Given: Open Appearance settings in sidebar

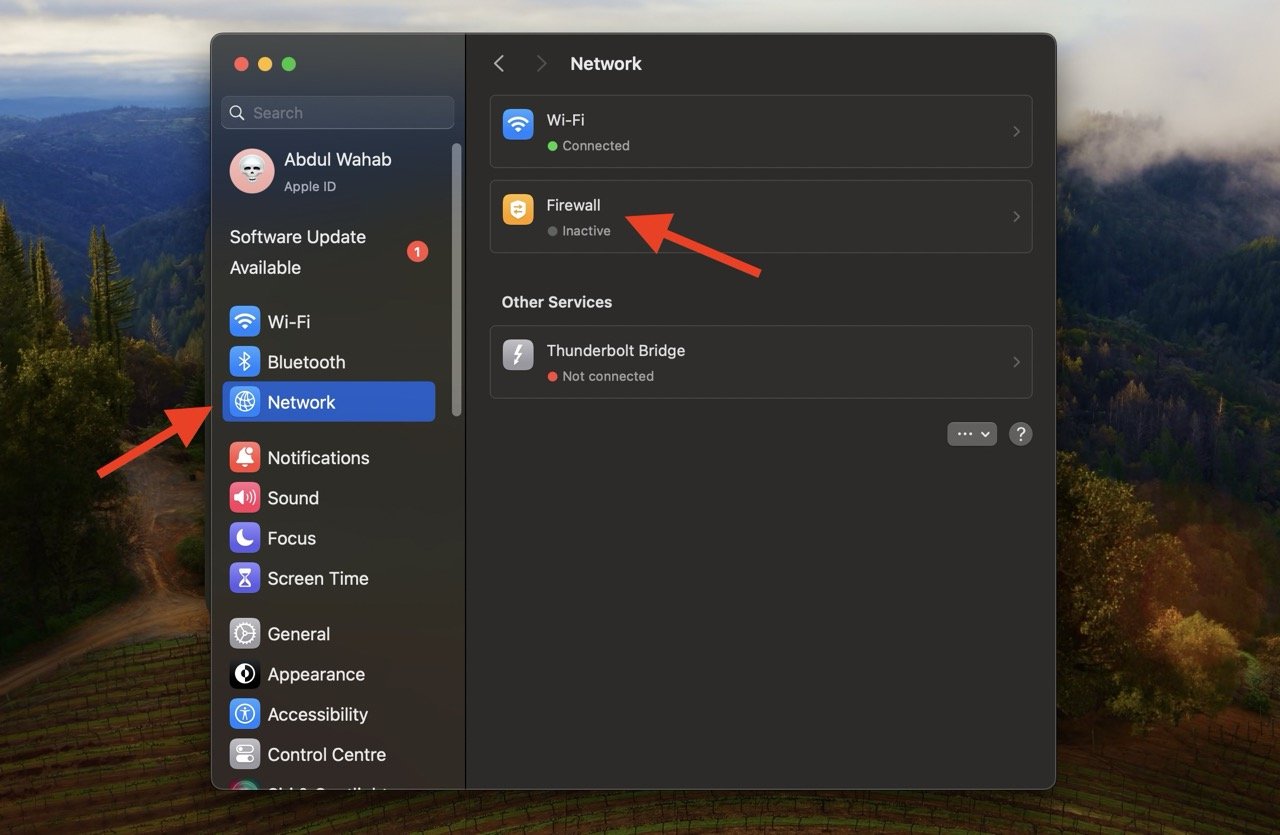Looking at the screenshot, I should [315, 674].
